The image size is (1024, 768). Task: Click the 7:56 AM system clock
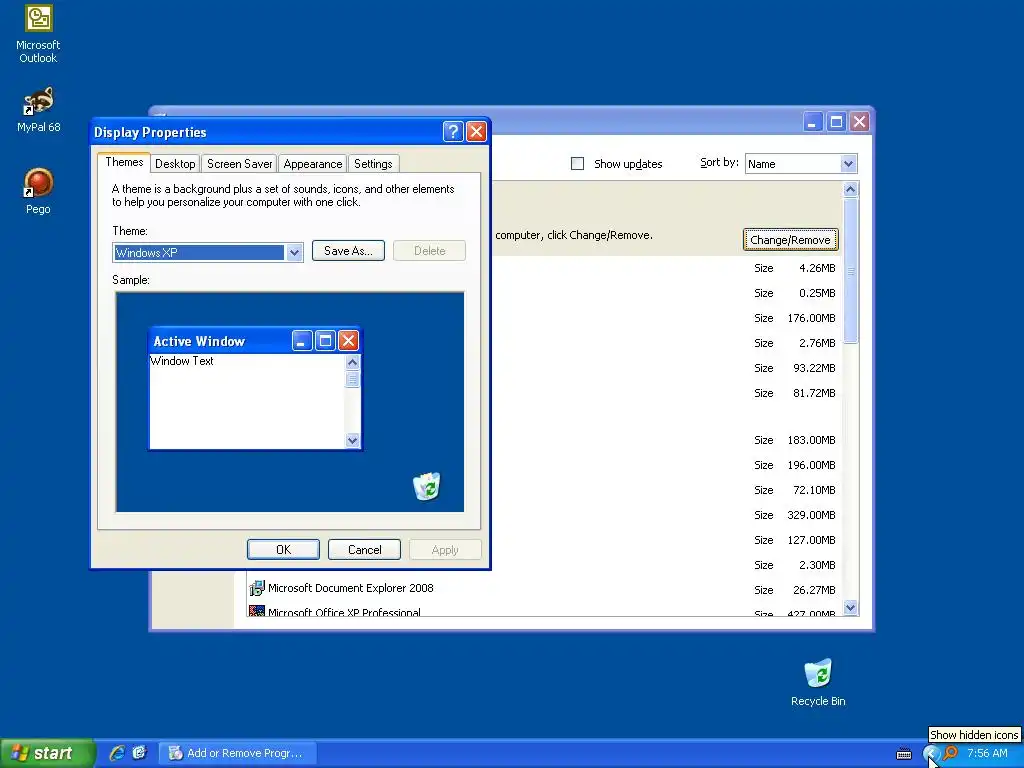[987, 753]
